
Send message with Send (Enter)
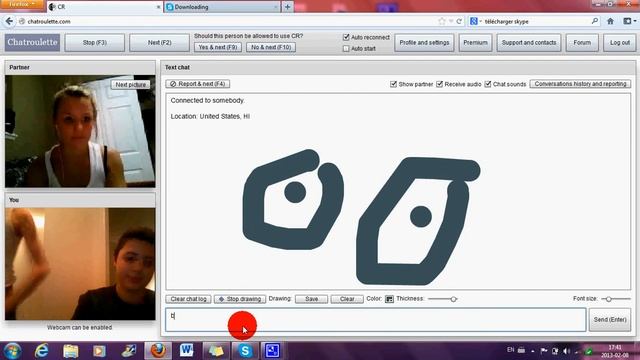pyautogui.click(x=610, y=320)
